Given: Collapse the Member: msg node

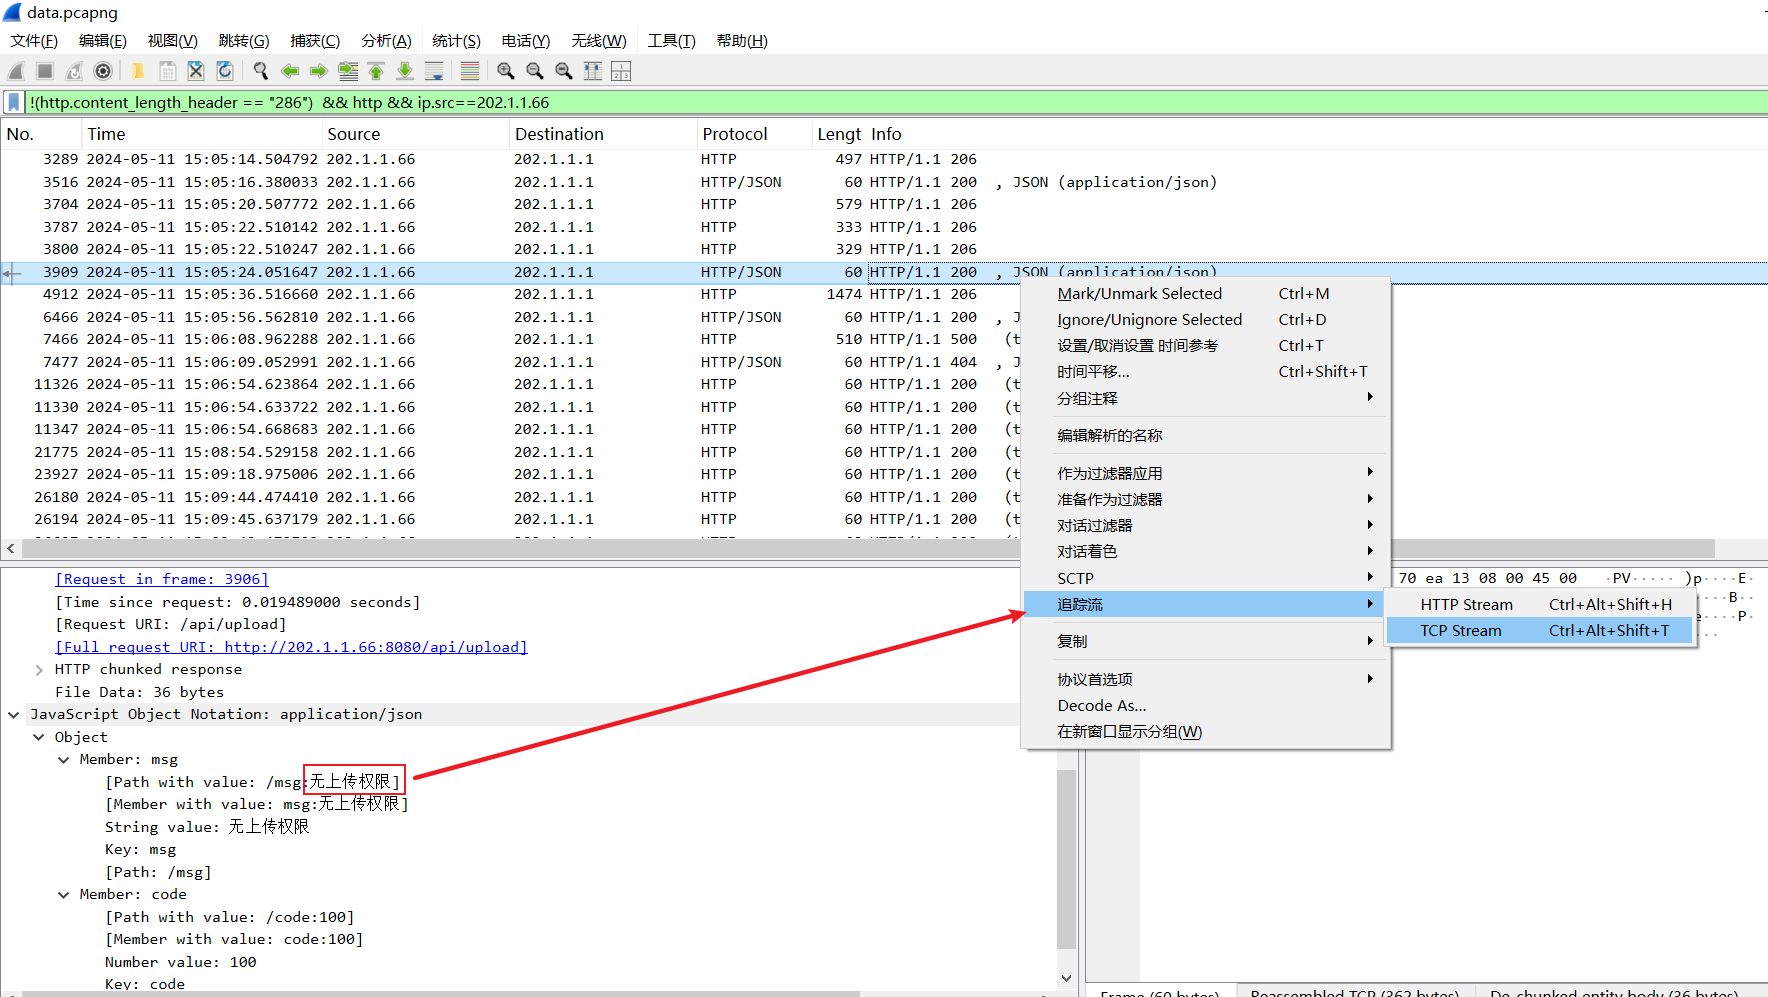Looking at the screenshot, I should [63, 760].
